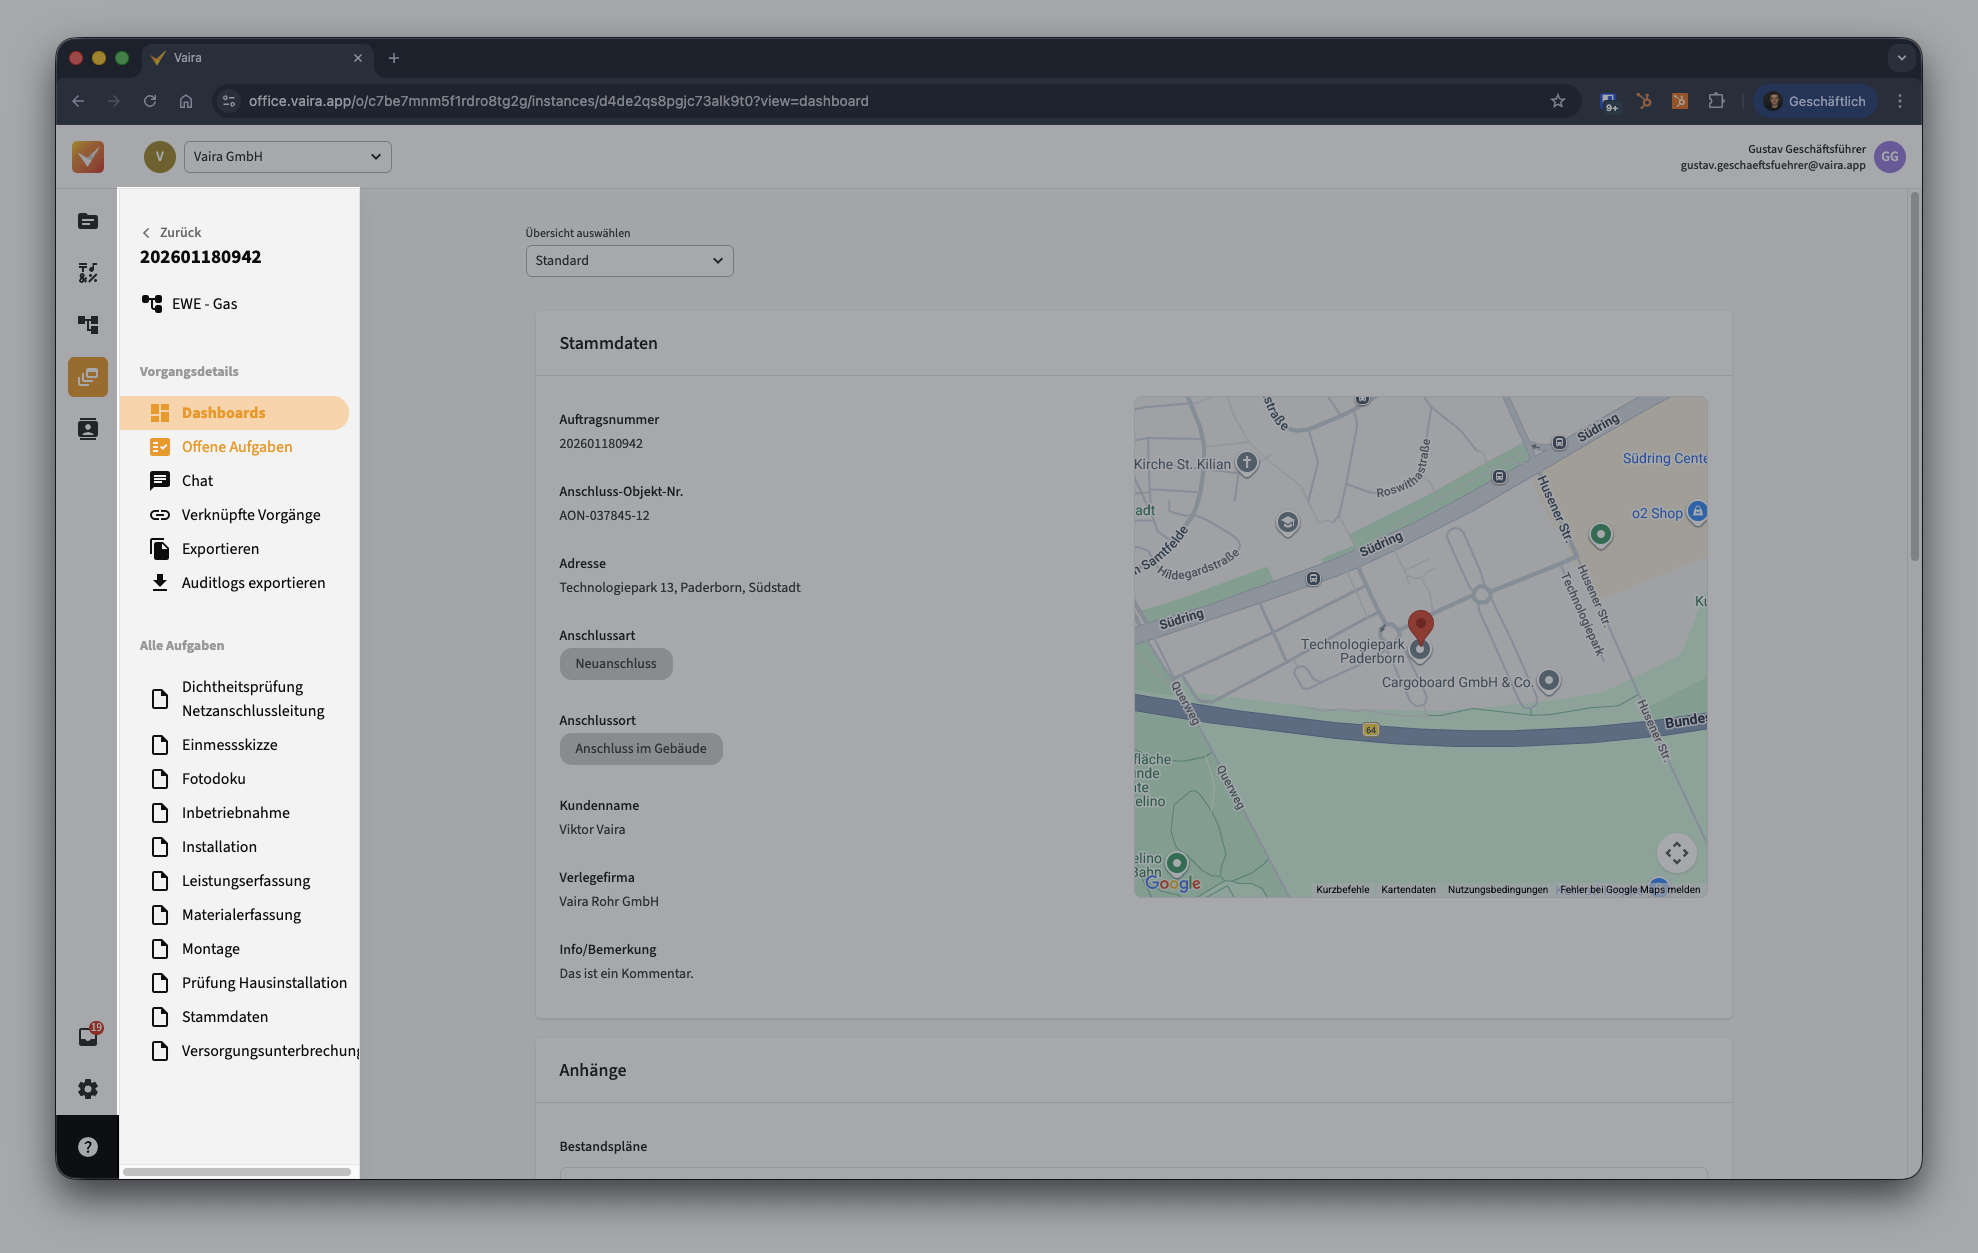Select Offene Aufgaben in sidebar
This screenshot has height=1253, width=1978.
point(236,447)
